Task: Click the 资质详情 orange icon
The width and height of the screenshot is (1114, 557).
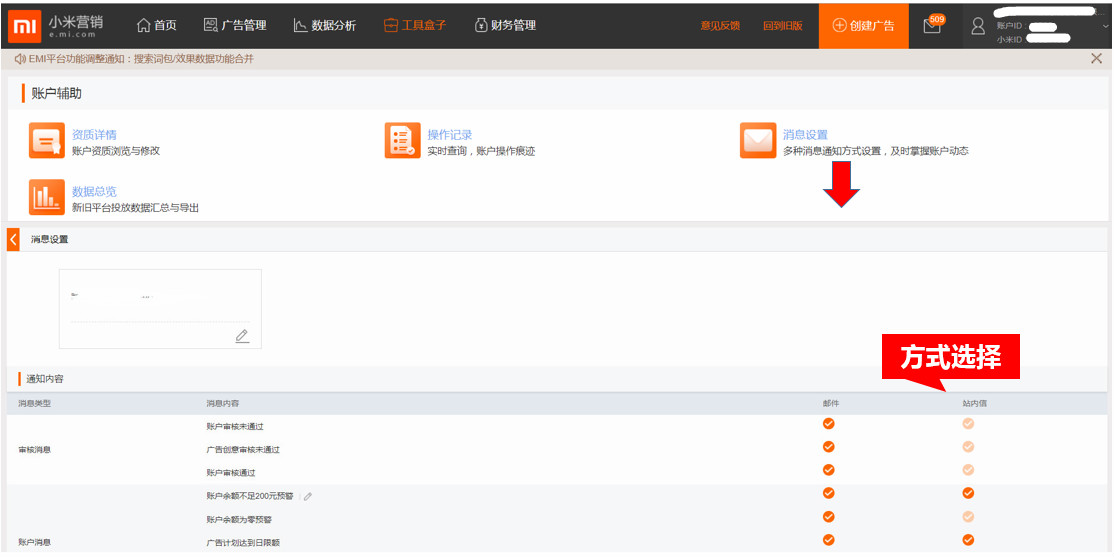Action: click(x=46, y=142)
